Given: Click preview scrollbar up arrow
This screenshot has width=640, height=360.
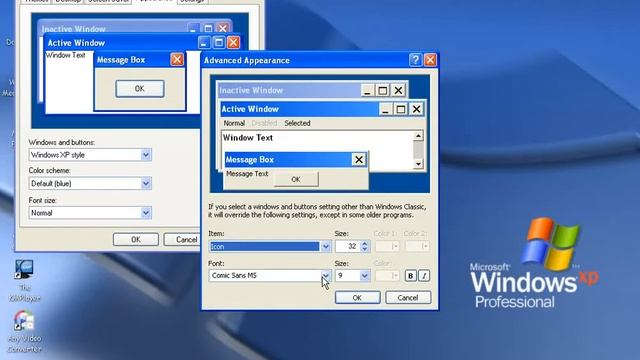Looking at the screenshot, I should tap(418, 136).
